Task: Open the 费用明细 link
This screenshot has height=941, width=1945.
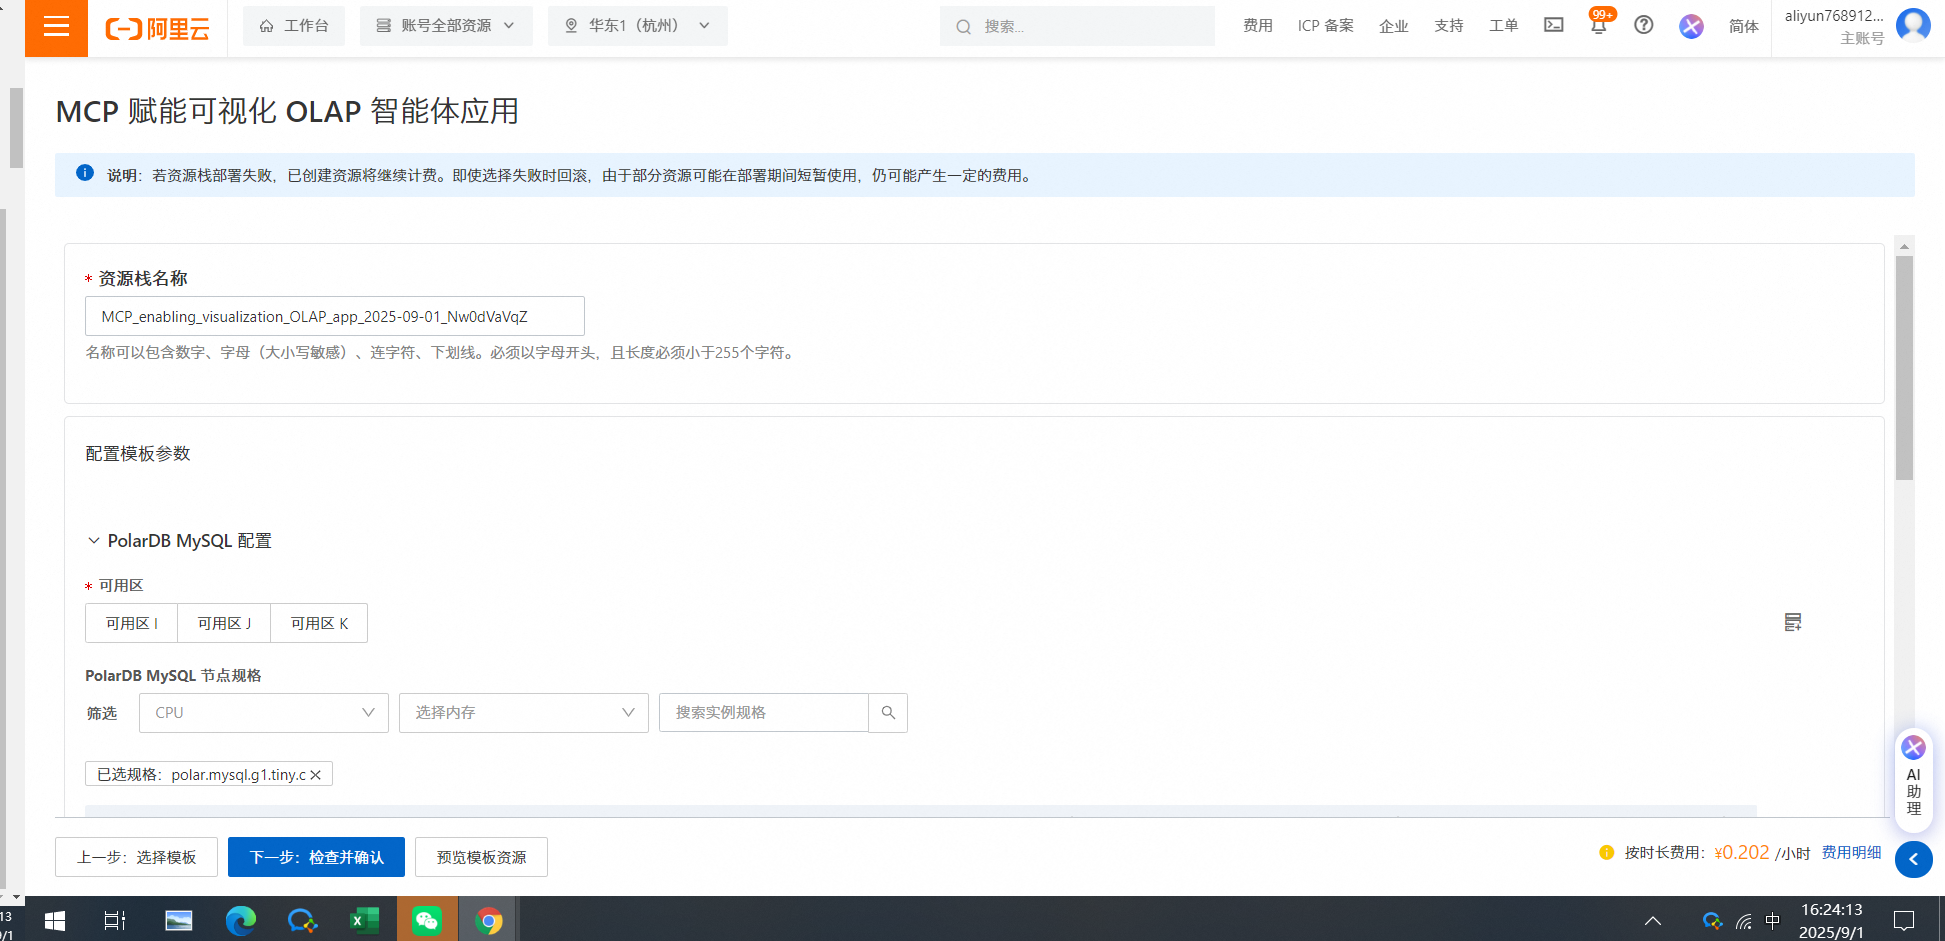Action: 1851,853
